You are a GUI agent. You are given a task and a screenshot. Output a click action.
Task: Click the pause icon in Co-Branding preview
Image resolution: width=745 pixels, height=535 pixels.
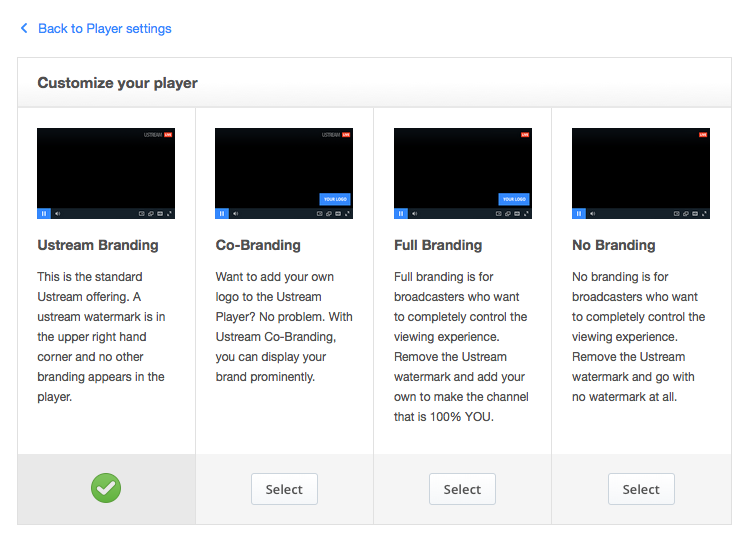pos(222,214)
